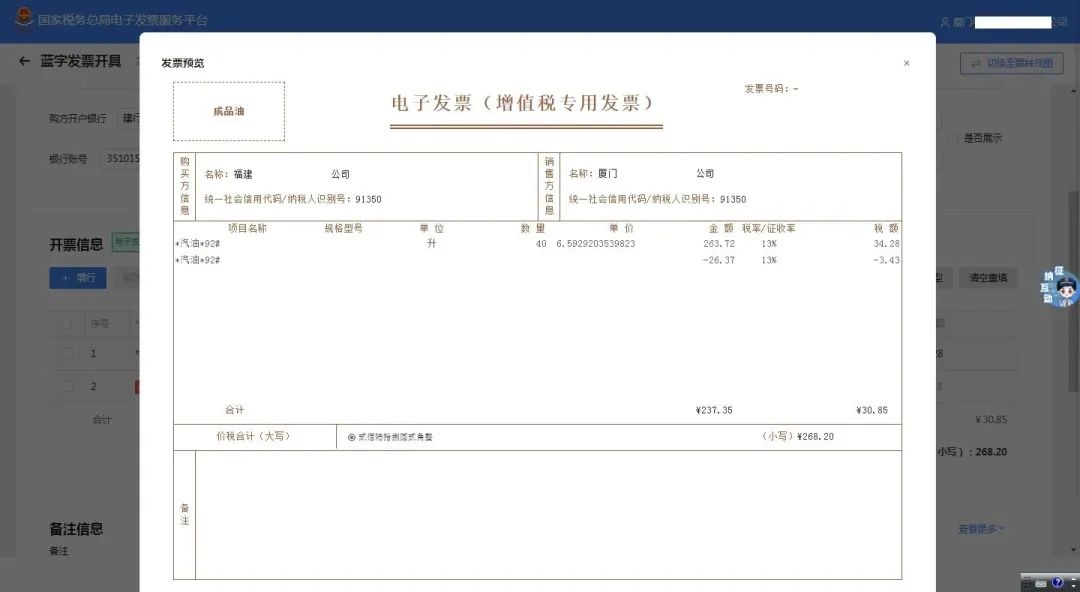Click the total tax ¥30.85 in invoice

(x=871, y=410)
